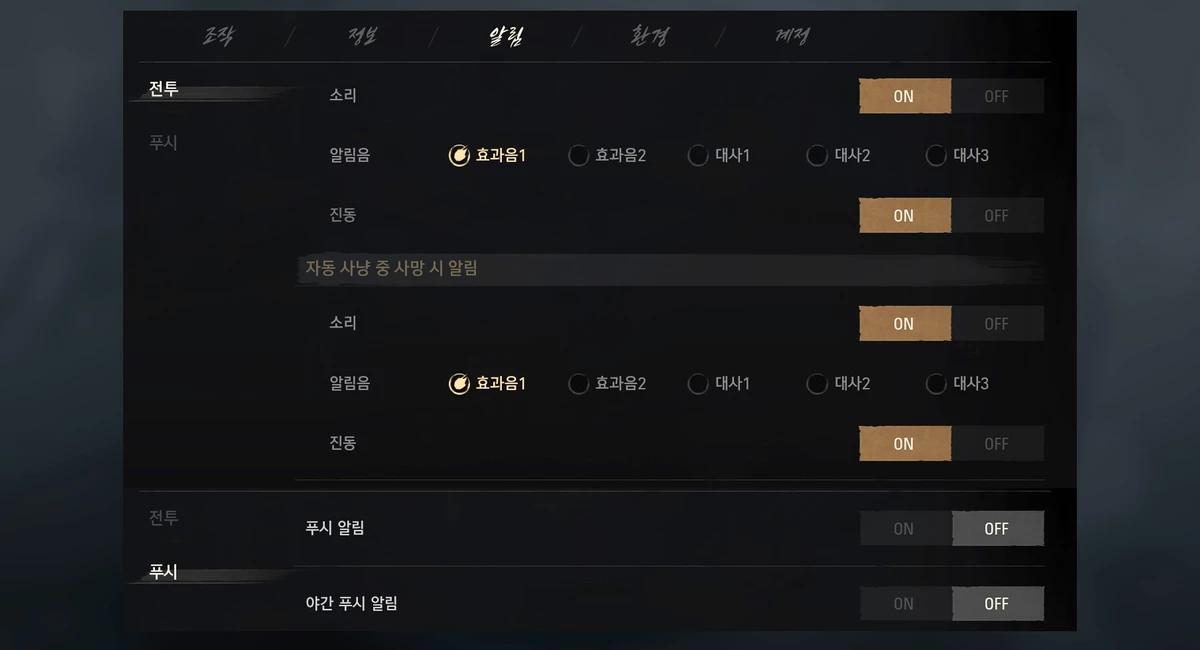Turn OFF 소리 in the topmost row
Screen dimensions: 1200x650
point(997,96)
